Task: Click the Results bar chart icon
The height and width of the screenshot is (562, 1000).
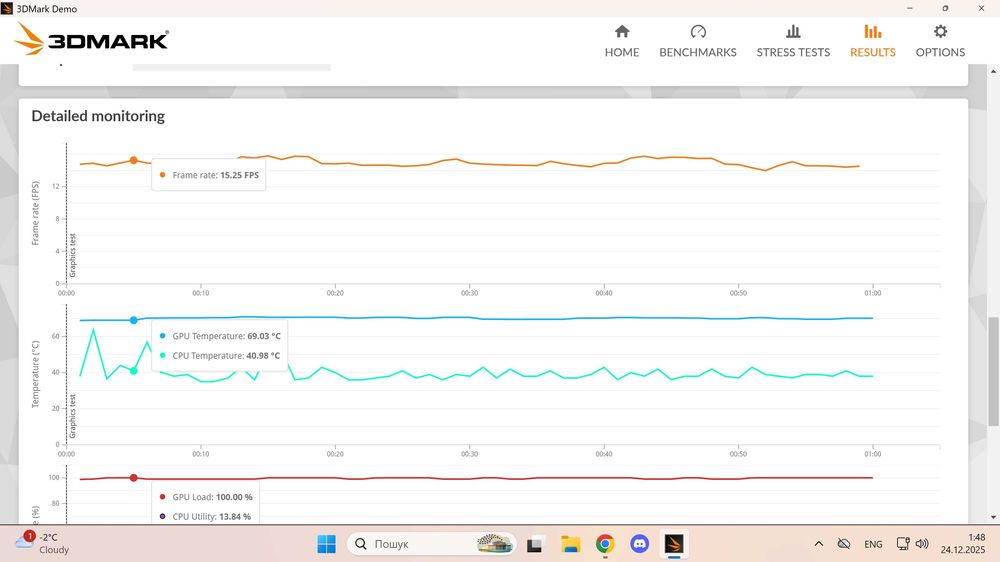Action: [x=872, y=32]
